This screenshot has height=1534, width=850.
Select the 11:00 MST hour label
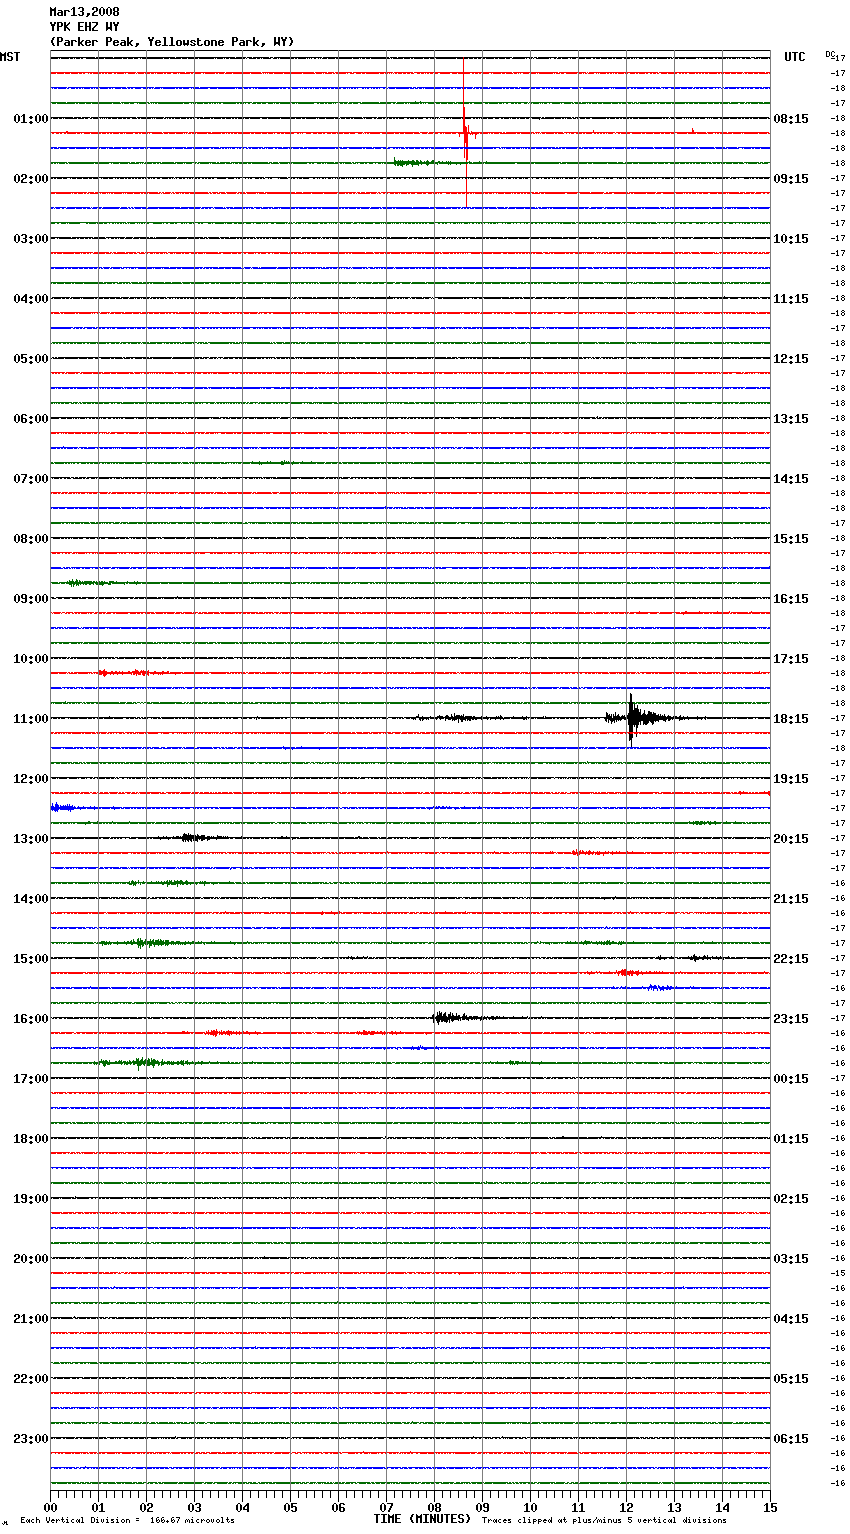31,719
